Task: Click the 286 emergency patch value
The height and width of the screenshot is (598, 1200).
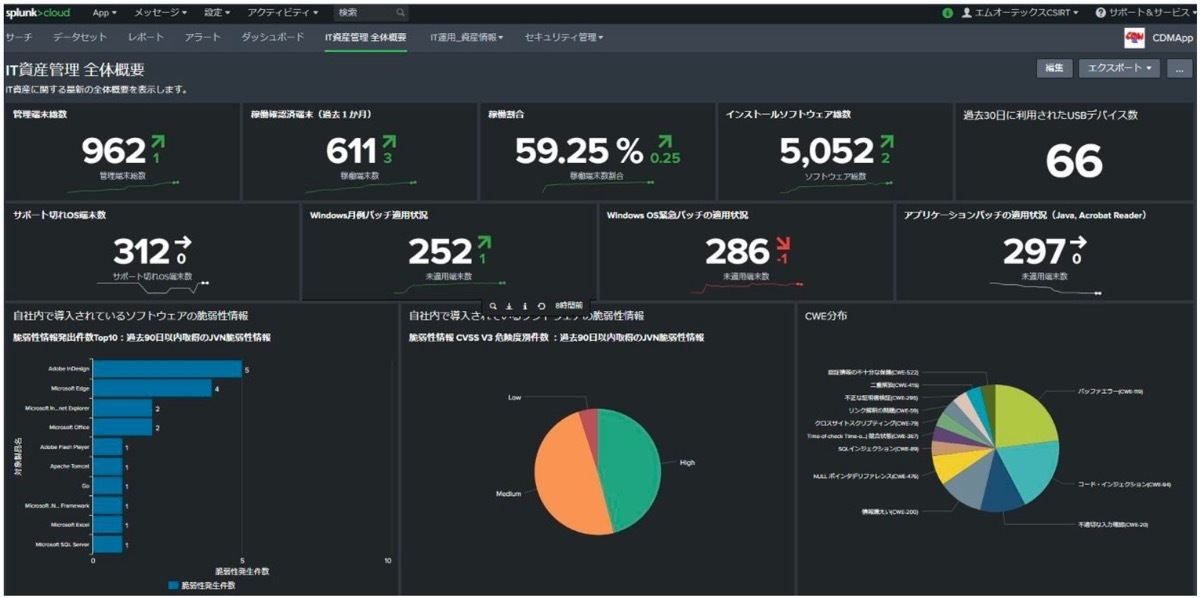Action: tap(739, 251)
